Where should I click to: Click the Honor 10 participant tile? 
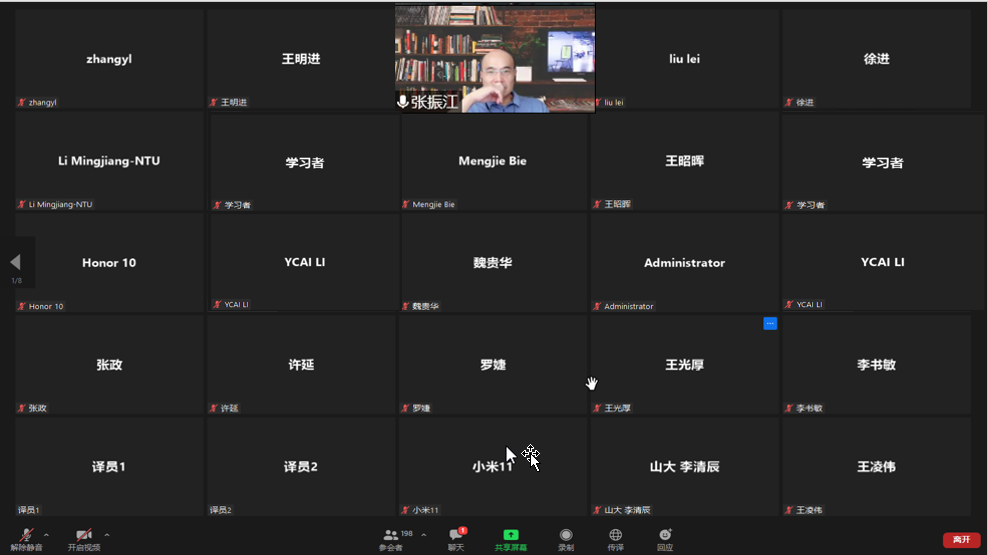coord(109,263)
